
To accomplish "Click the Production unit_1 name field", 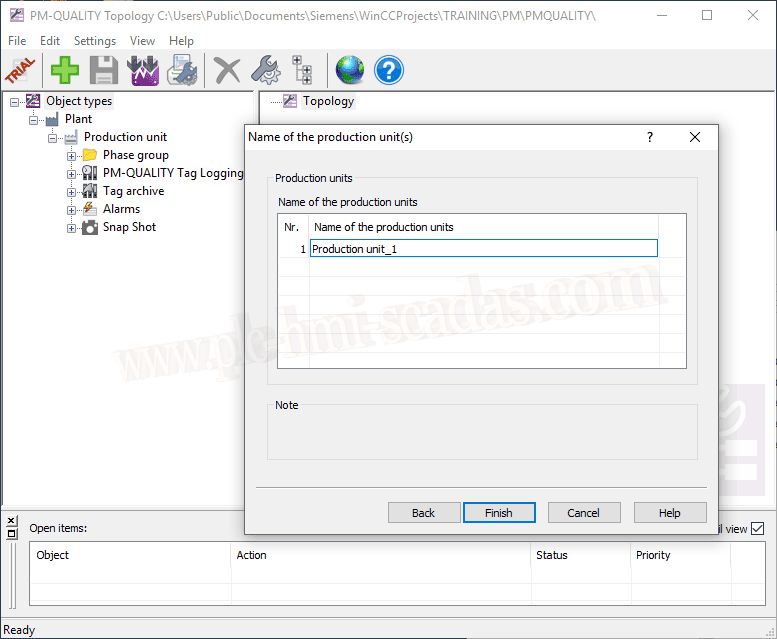I will pos(483,249).
